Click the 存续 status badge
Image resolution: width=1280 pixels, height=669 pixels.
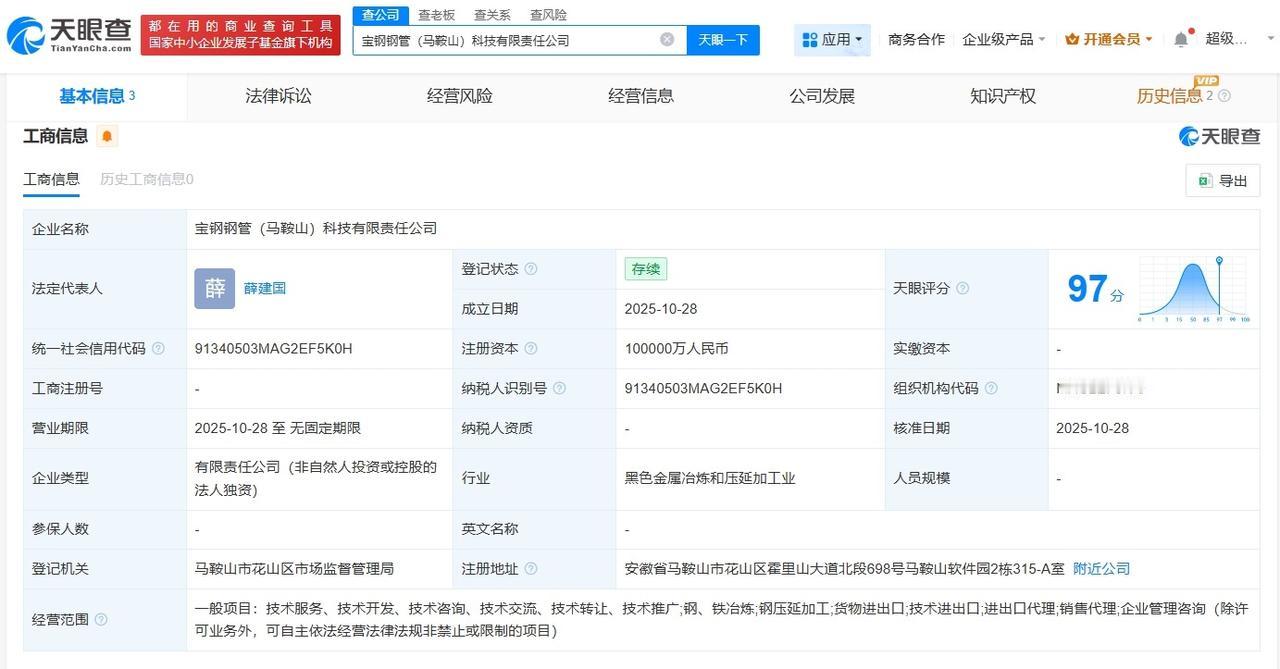point(646,269)
